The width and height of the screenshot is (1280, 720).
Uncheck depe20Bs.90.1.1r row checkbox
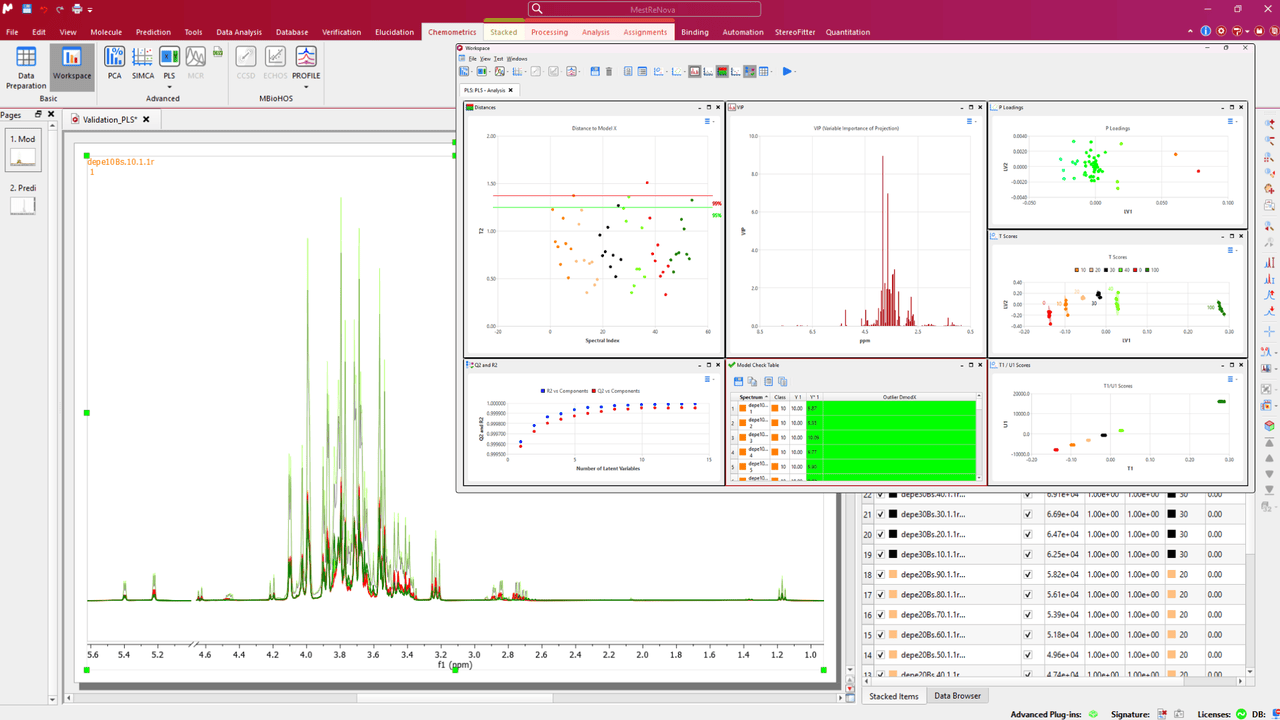point(881,574)
